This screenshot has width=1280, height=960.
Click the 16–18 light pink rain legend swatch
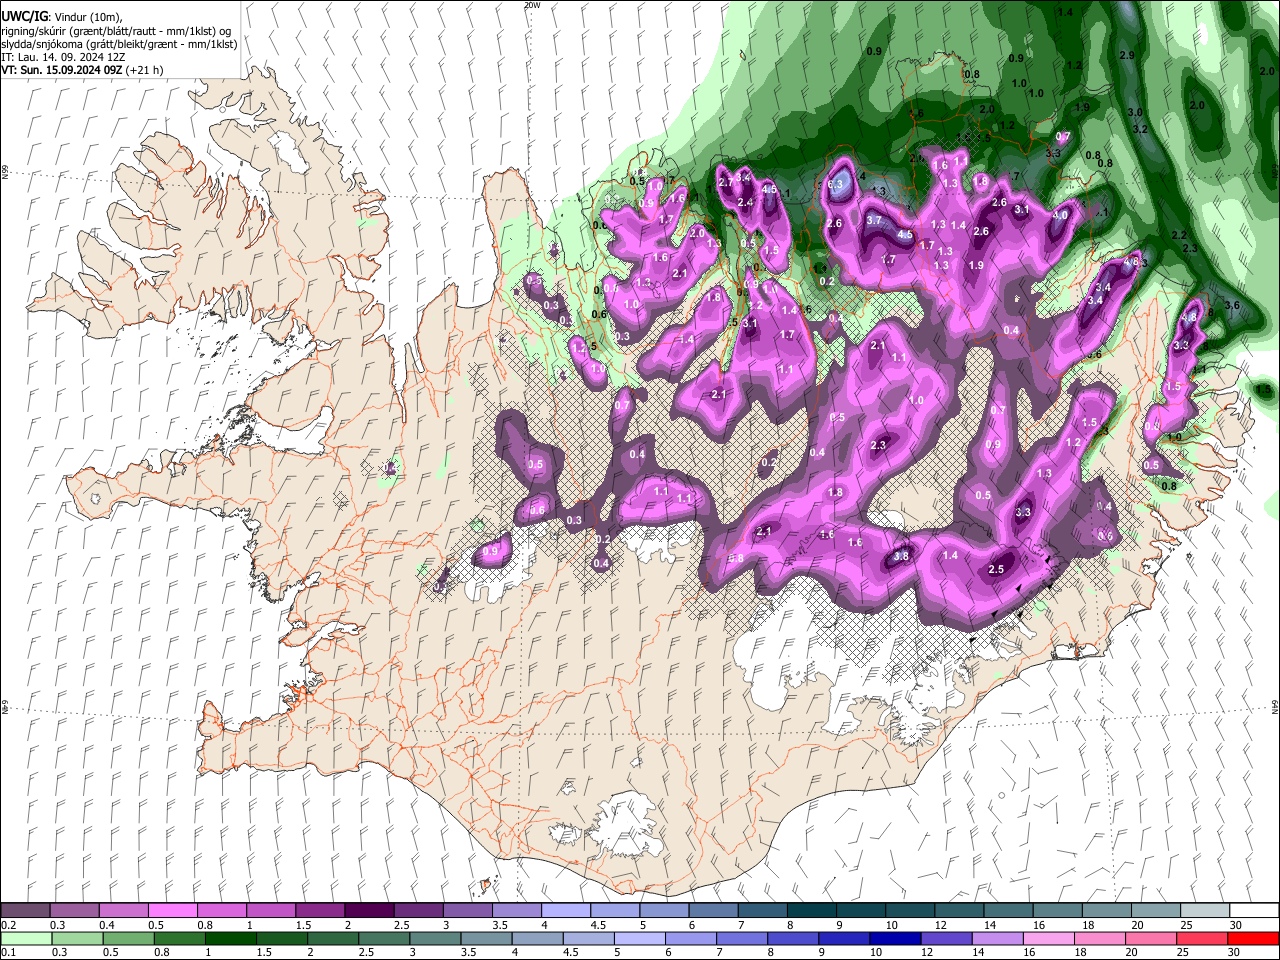[x=1047, y=938]
